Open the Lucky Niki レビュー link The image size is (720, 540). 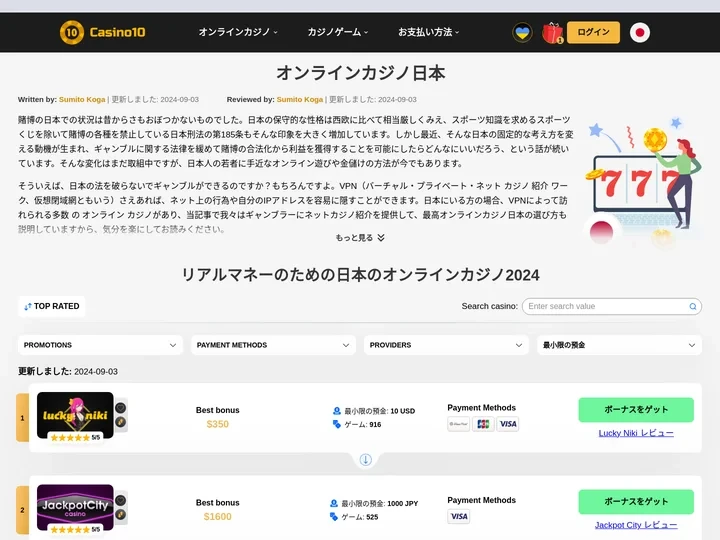coord(636,433)
